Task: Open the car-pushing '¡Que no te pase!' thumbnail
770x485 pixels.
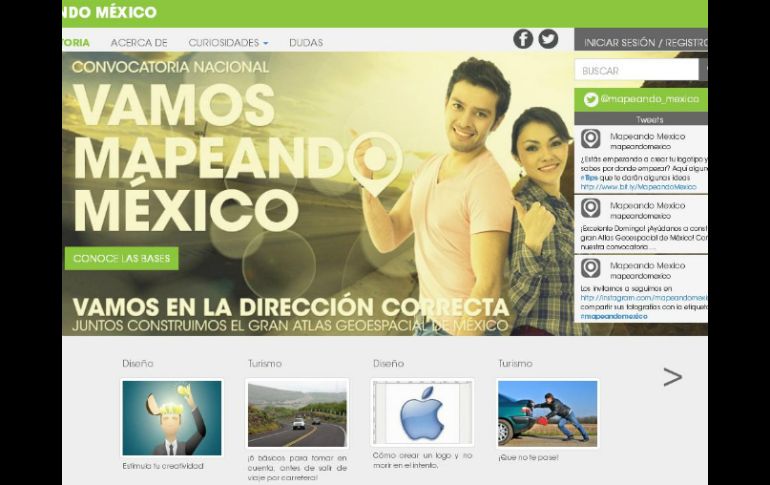Action: (x=547, y=413)
